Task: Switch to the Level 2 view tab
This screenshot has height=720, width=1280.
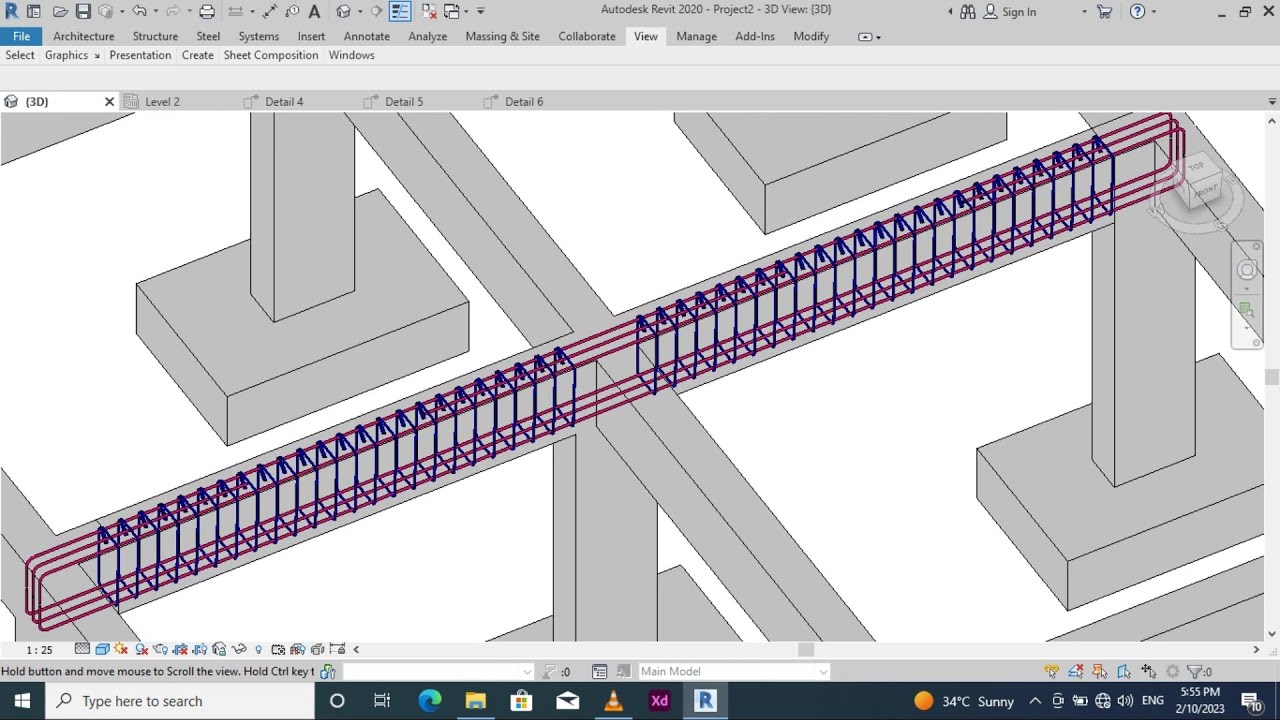Action: [162, 102]
